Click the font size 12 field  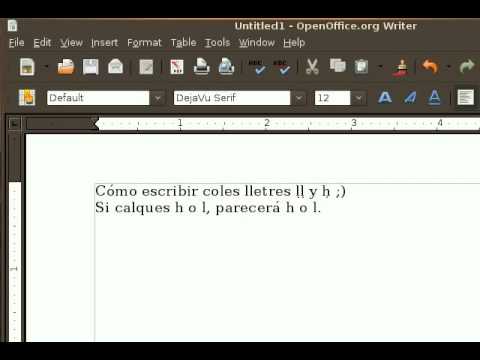pyautogui.click(x=332, y=98)
